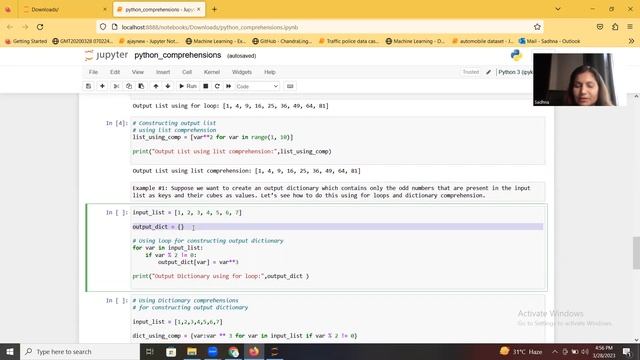Open cell type Code dropdown

click(x=257, y=86)
